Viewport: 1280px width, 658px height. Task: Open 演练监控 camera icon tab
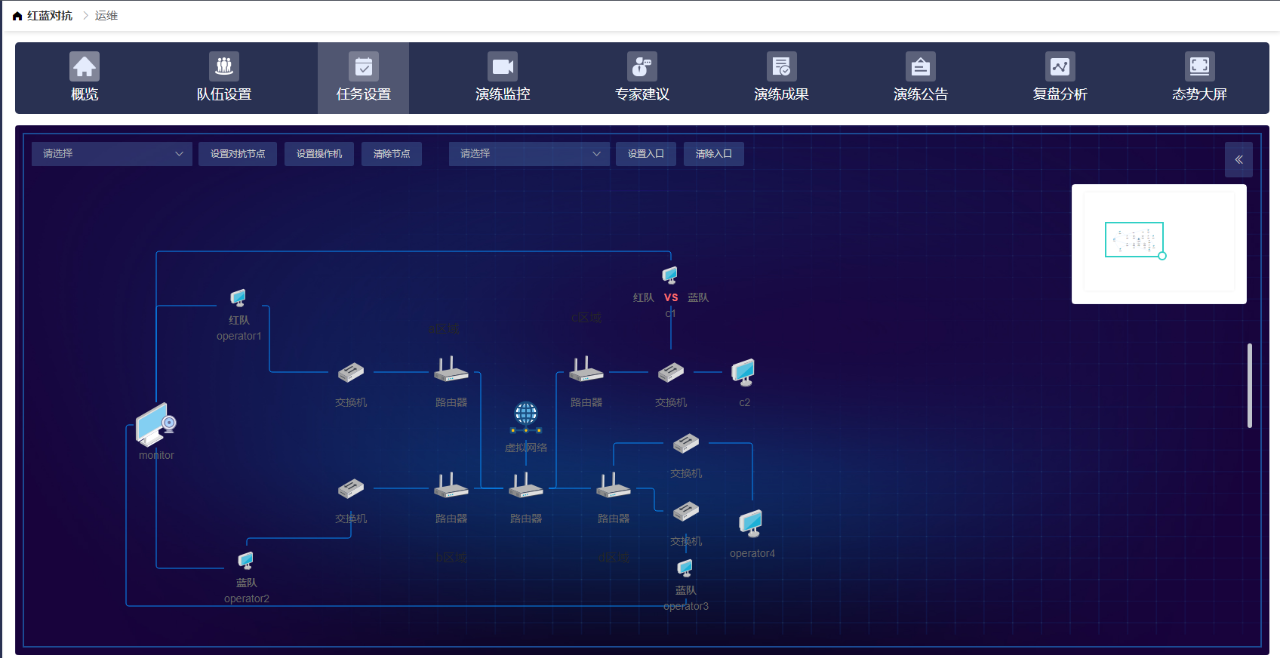click(502, 67)
